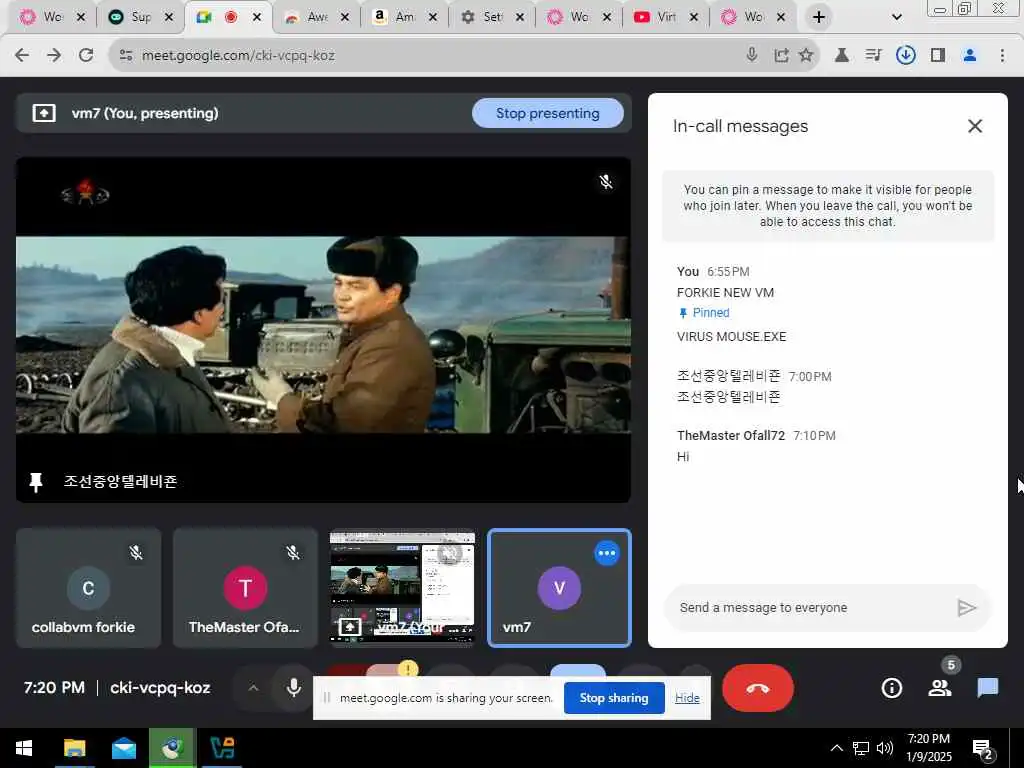Open Chrome downloads icon
This screenshot has width=1024, height=768.
(x=905, y=56)
